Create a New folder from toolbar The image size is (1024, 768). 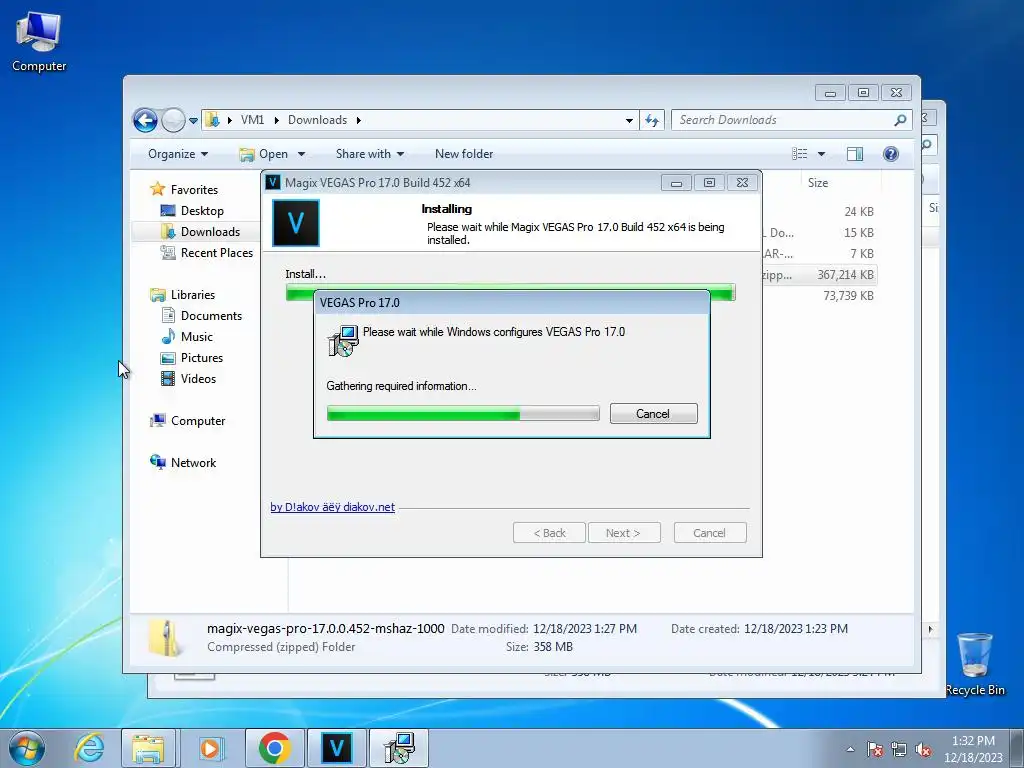464,154
